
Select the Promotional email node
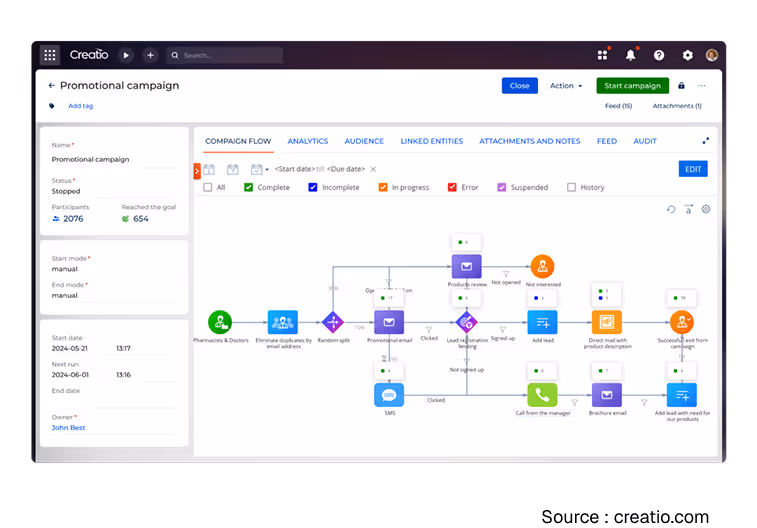tap(389, 322)
